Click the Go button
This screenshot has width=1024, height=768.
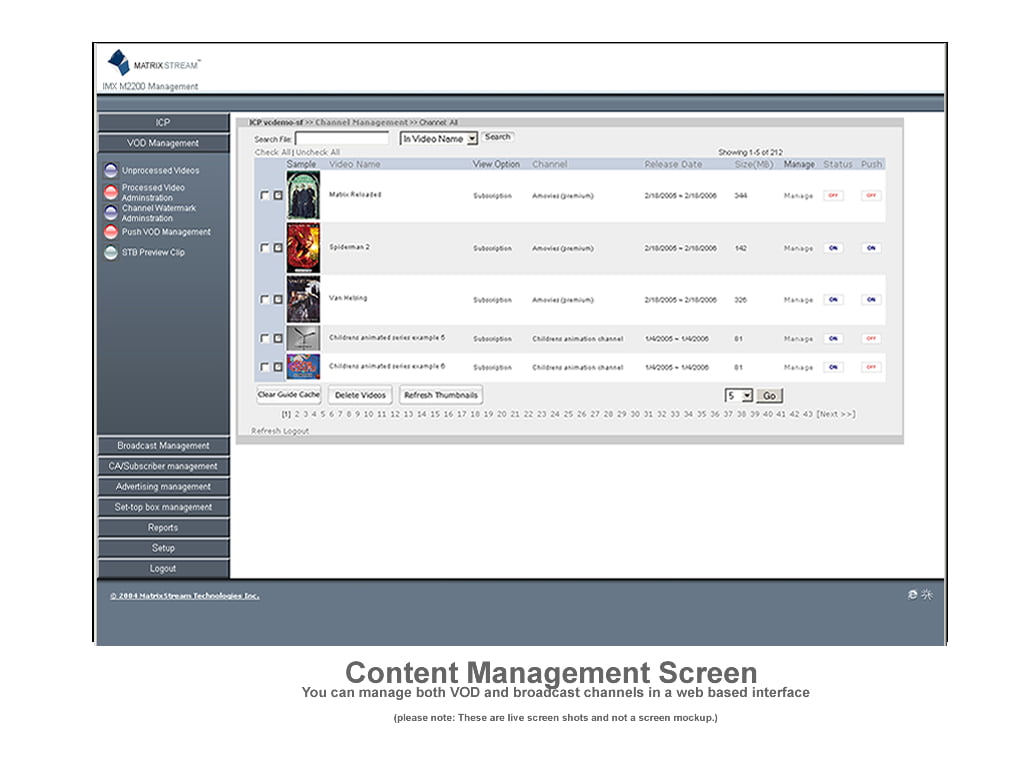[769, 396]
